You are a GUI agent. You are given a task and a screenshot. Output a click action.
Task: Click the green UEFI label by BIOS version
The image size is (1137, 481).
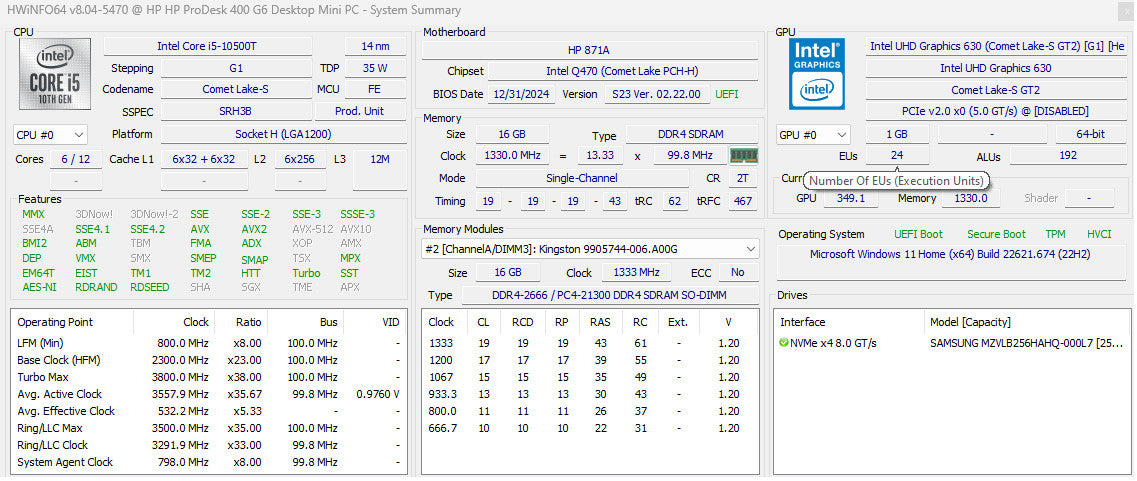727,94
